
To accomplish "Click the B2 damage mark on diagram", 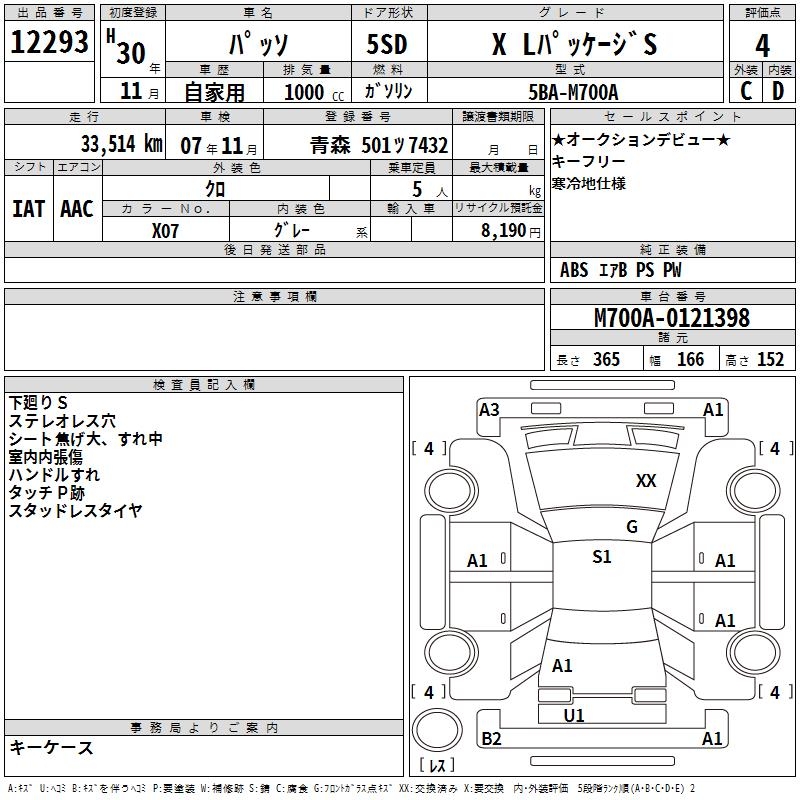I will [x=491, y=738].
